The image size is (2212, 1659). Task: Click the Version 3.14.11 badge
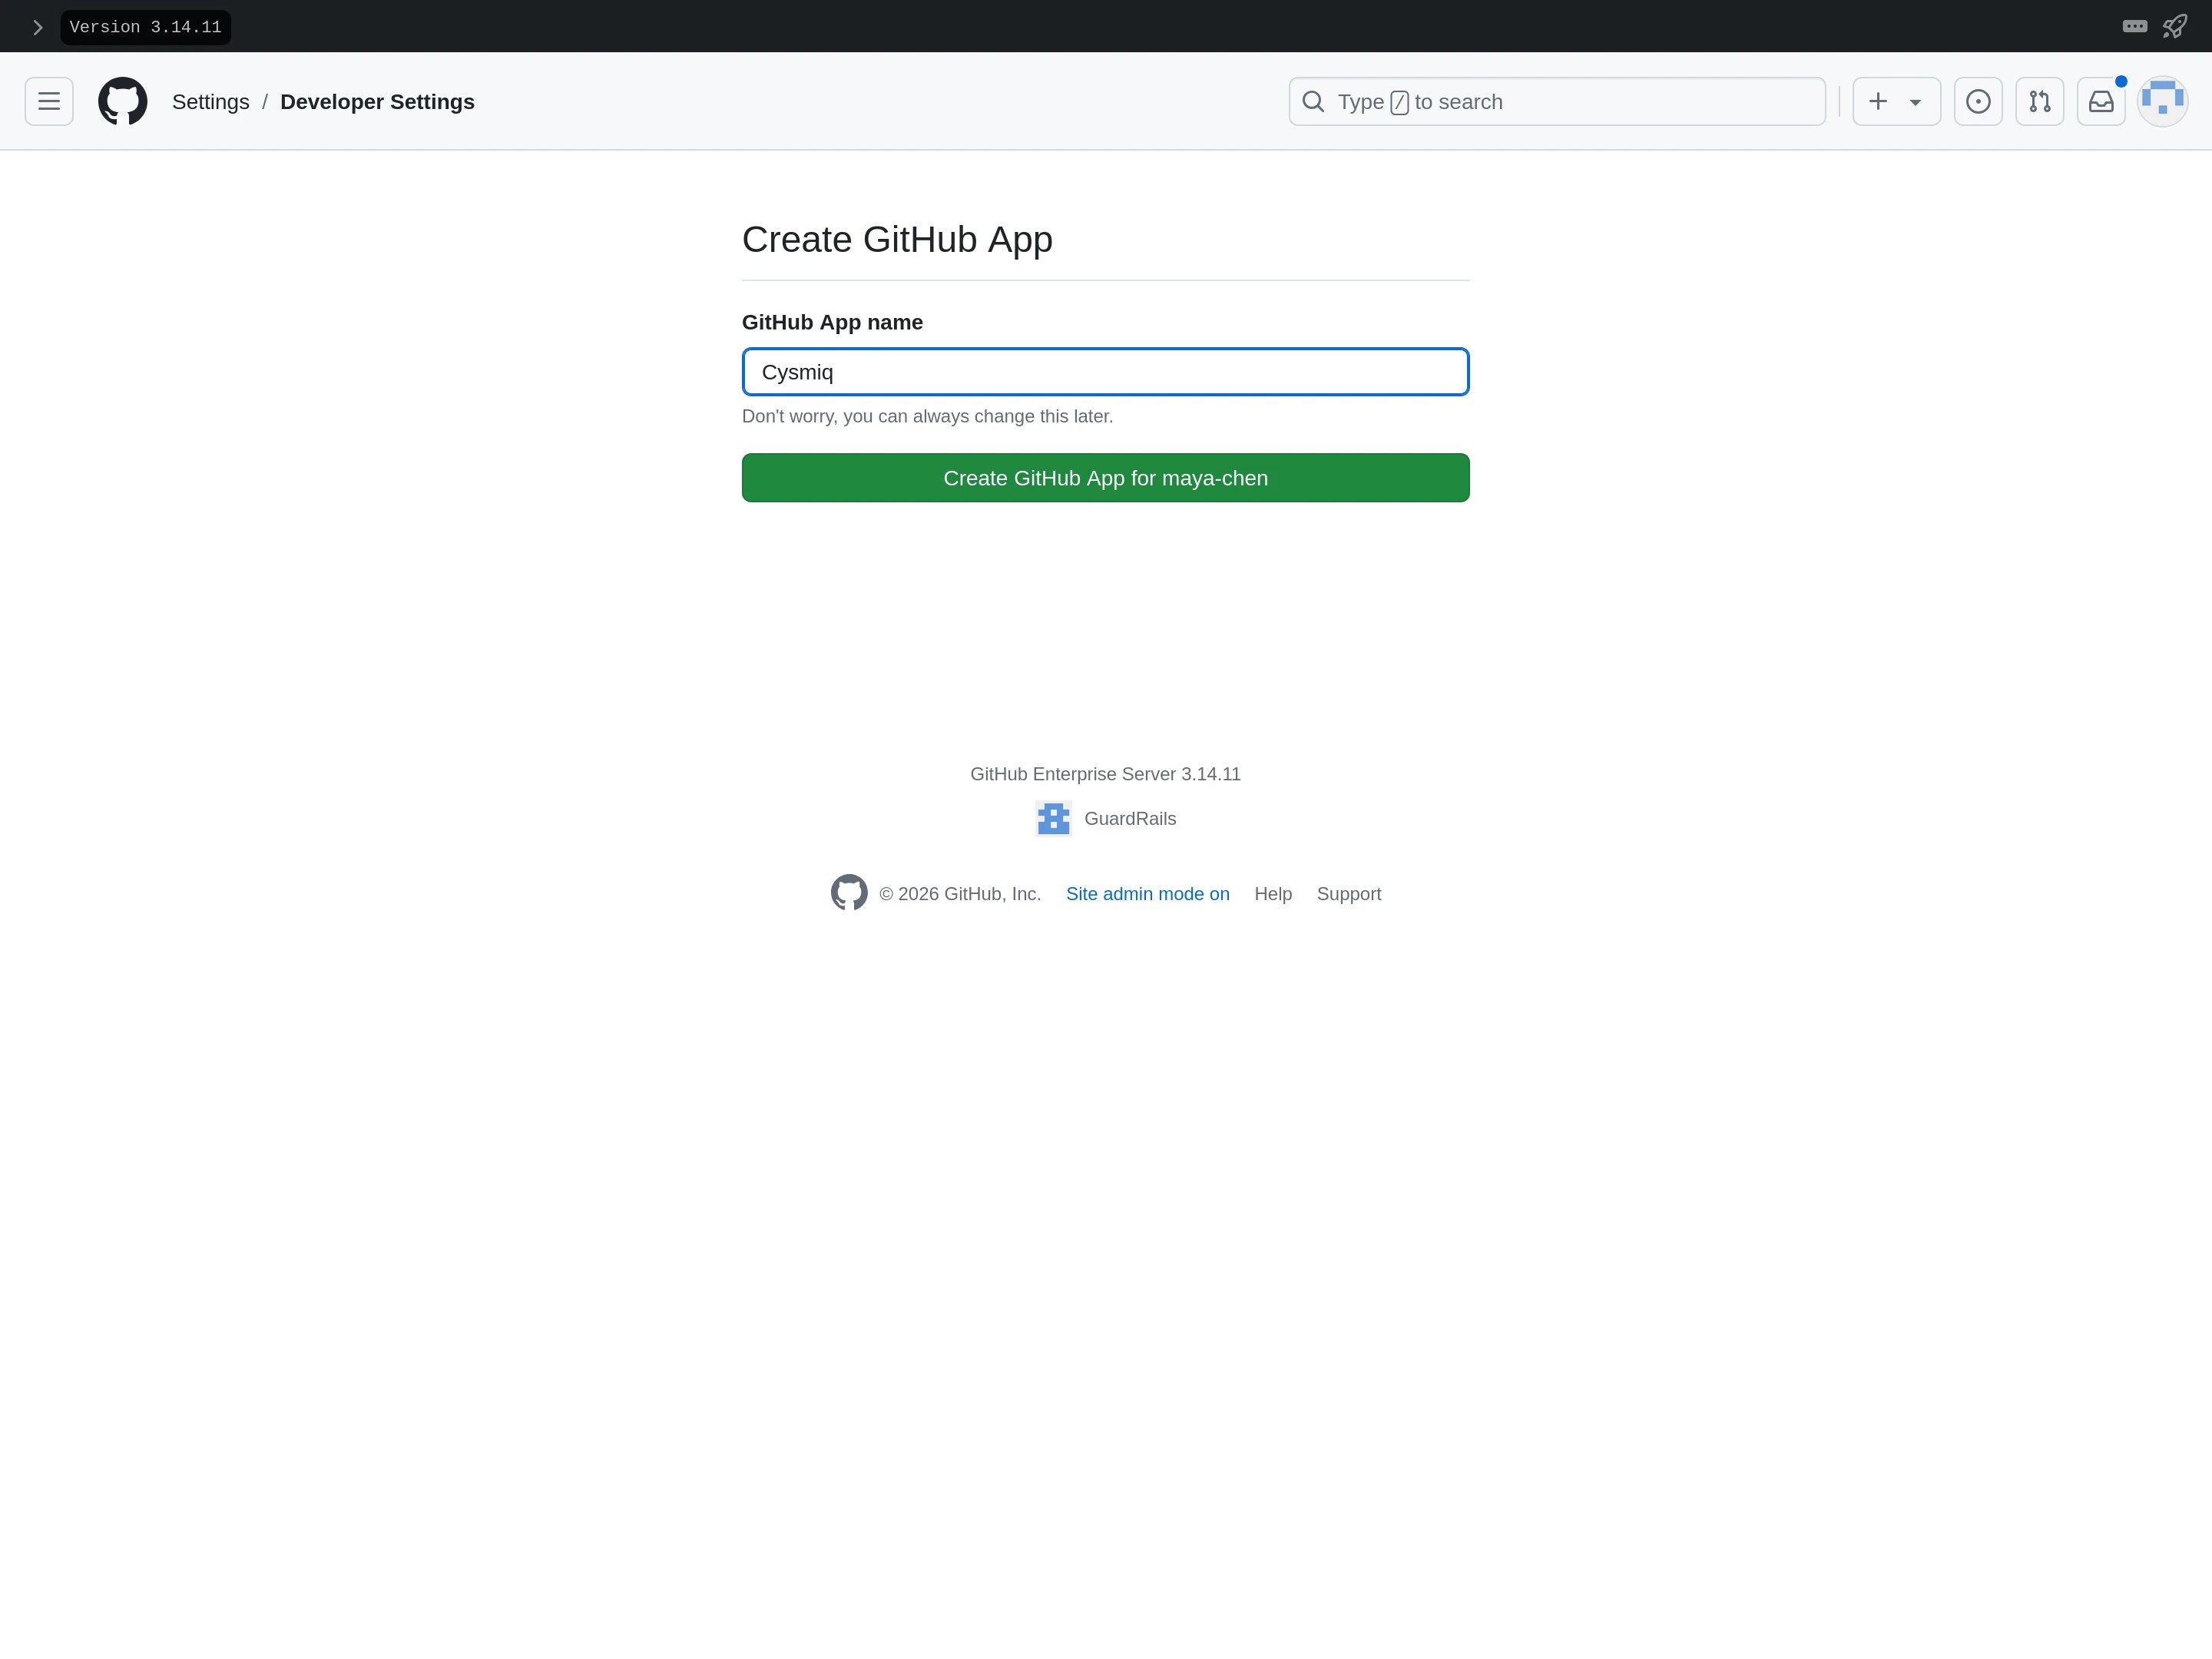tap(145, 27)
